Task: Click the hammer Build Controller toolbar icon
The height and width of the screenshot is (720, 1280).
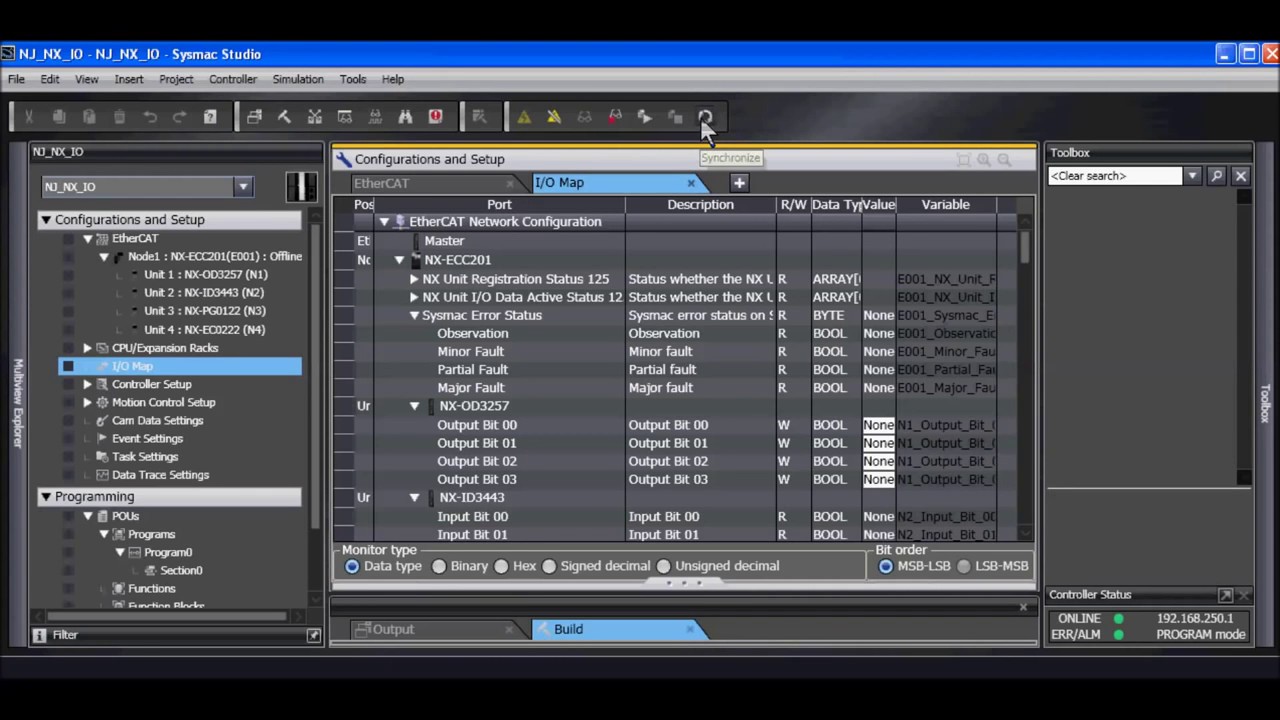Action: tap(285, 117)
